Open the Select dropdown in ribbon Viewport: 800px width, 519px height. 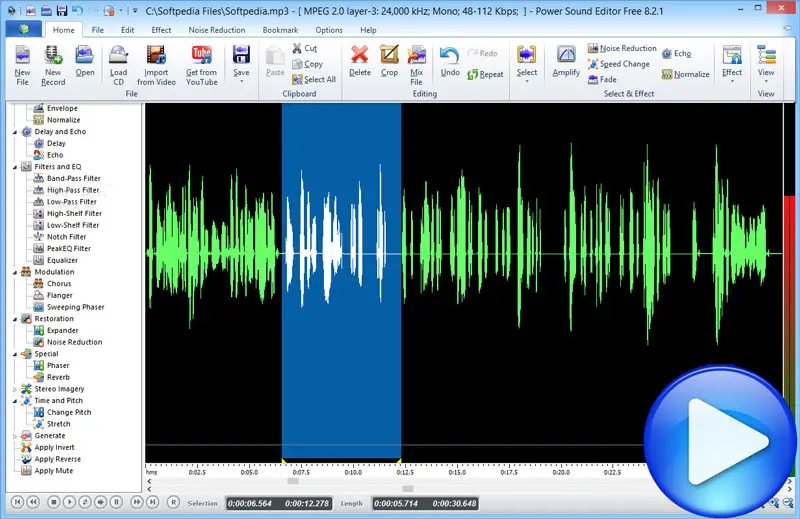[526, 82]
